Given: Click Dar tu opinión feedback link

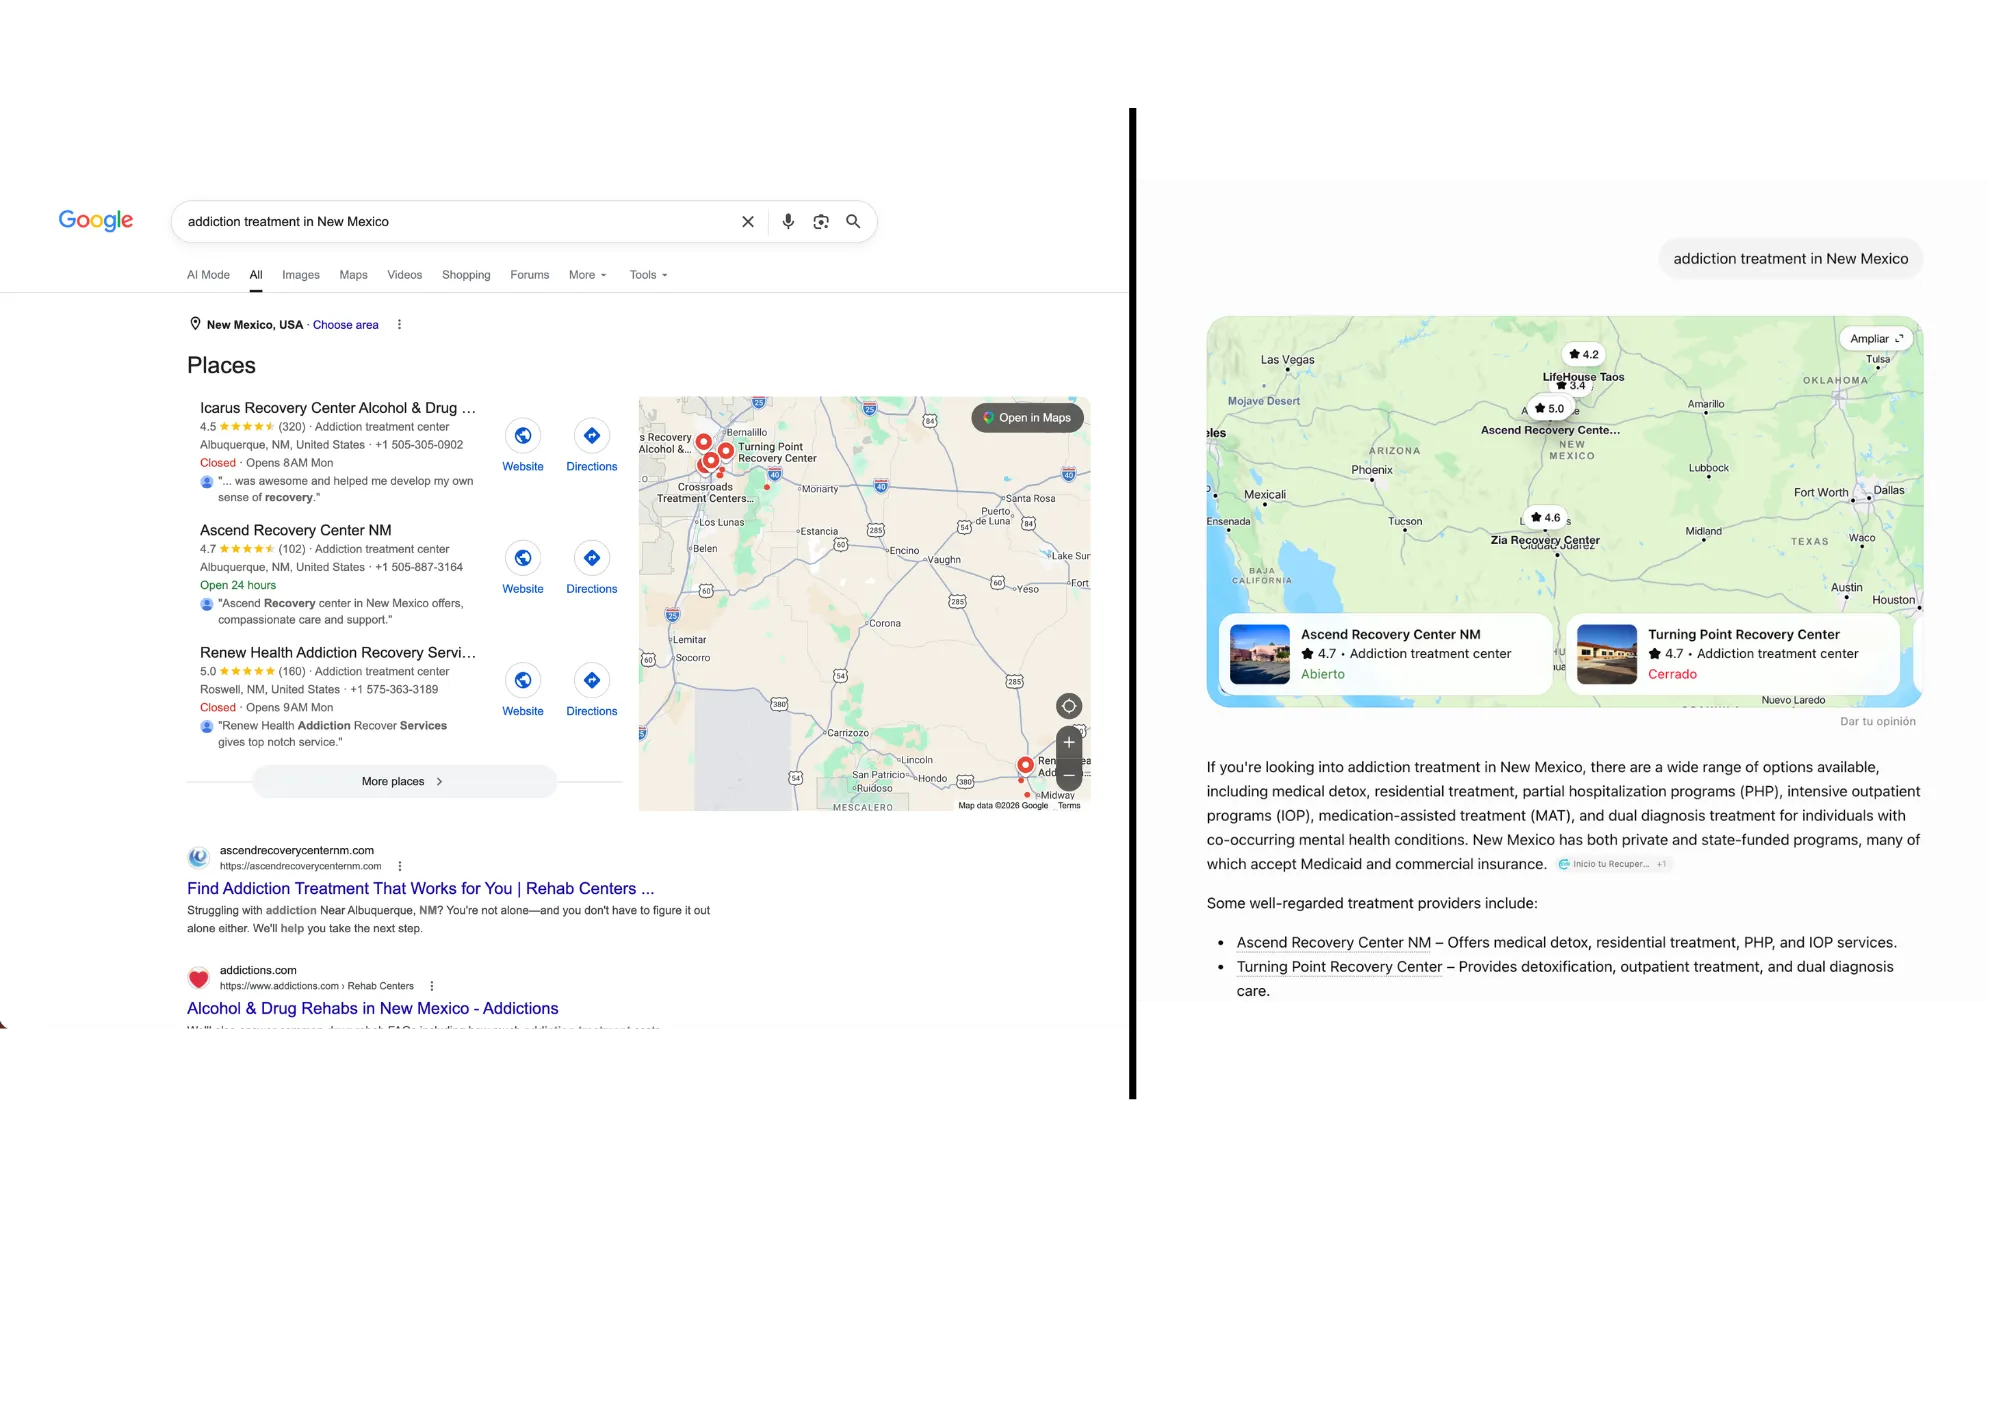Looking at the screenshot, I should 1878,721.
